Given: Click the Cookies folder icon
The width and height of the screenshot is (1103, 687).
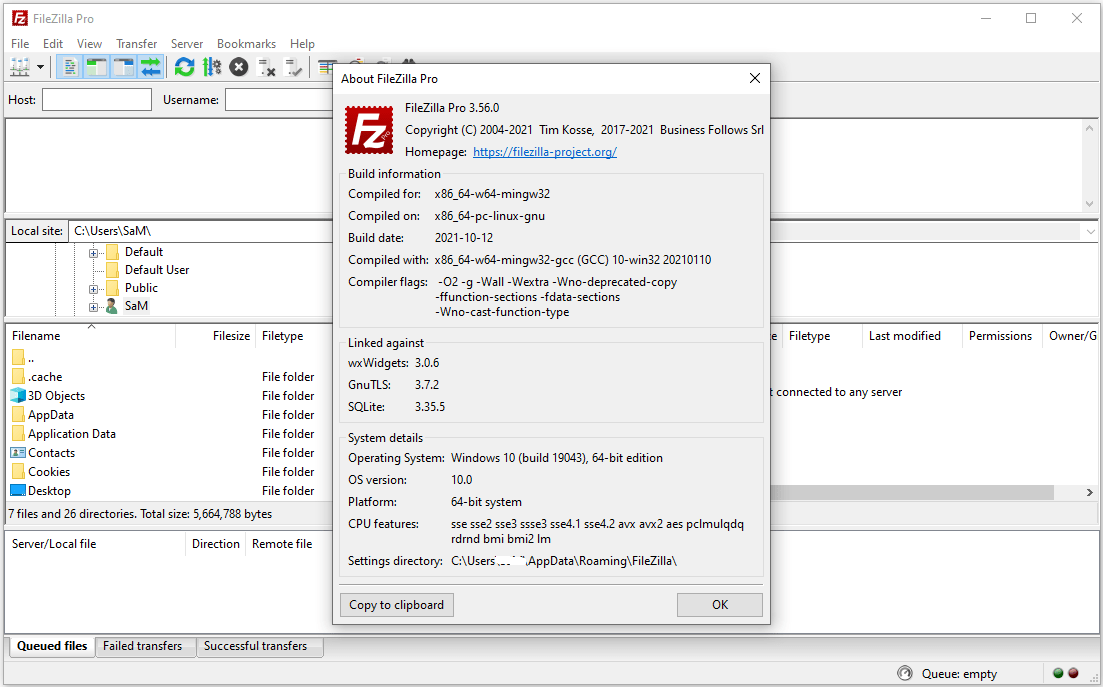Looking at the screenshot, I should tap(18, 472).
